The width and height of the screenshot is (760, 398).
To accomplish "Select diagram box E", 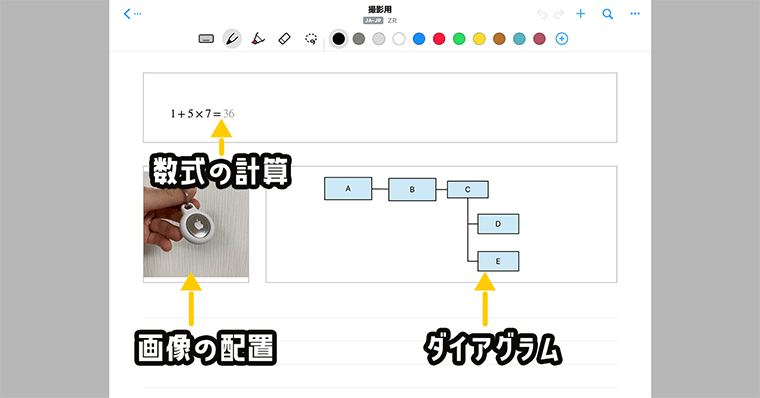I will 498,261.
